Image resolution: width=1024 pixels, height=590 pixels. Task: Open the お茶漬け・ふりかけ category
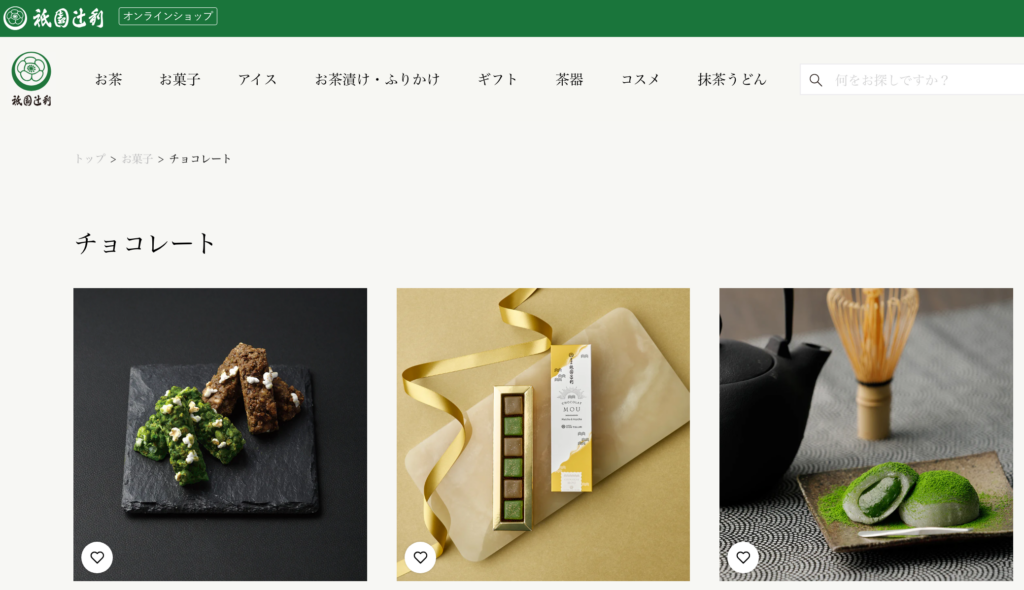click(377, 80)
